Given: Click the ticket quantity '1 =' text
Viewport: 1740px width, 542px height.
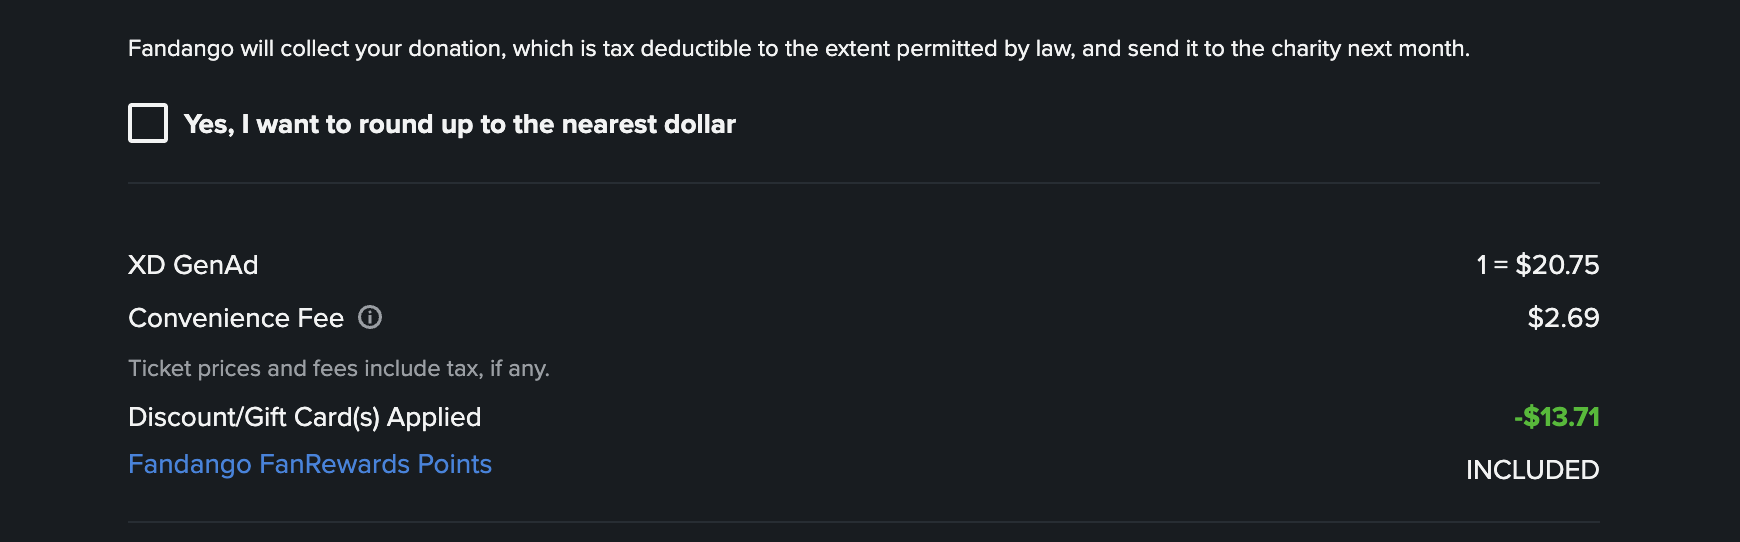Looking at the screenshot, I should (x=1492, y=265).
